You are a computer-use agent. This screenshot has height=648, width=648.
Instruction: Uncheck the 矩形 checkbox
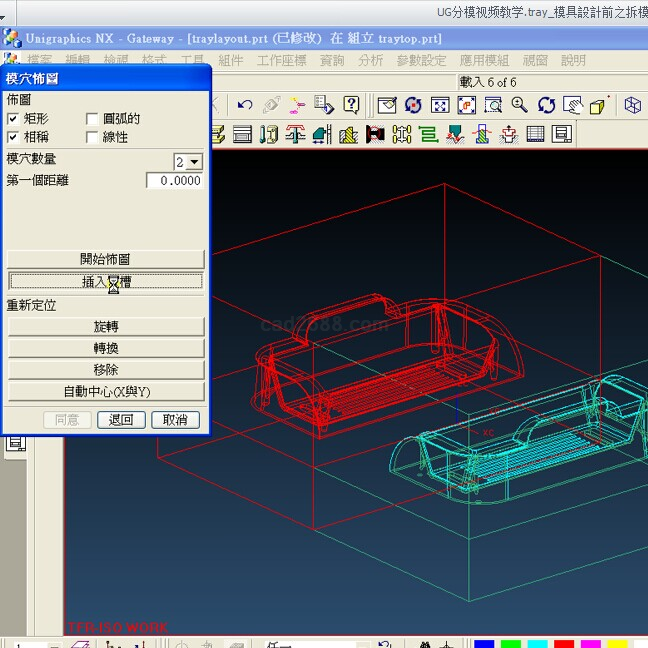(x=13, y=119)
